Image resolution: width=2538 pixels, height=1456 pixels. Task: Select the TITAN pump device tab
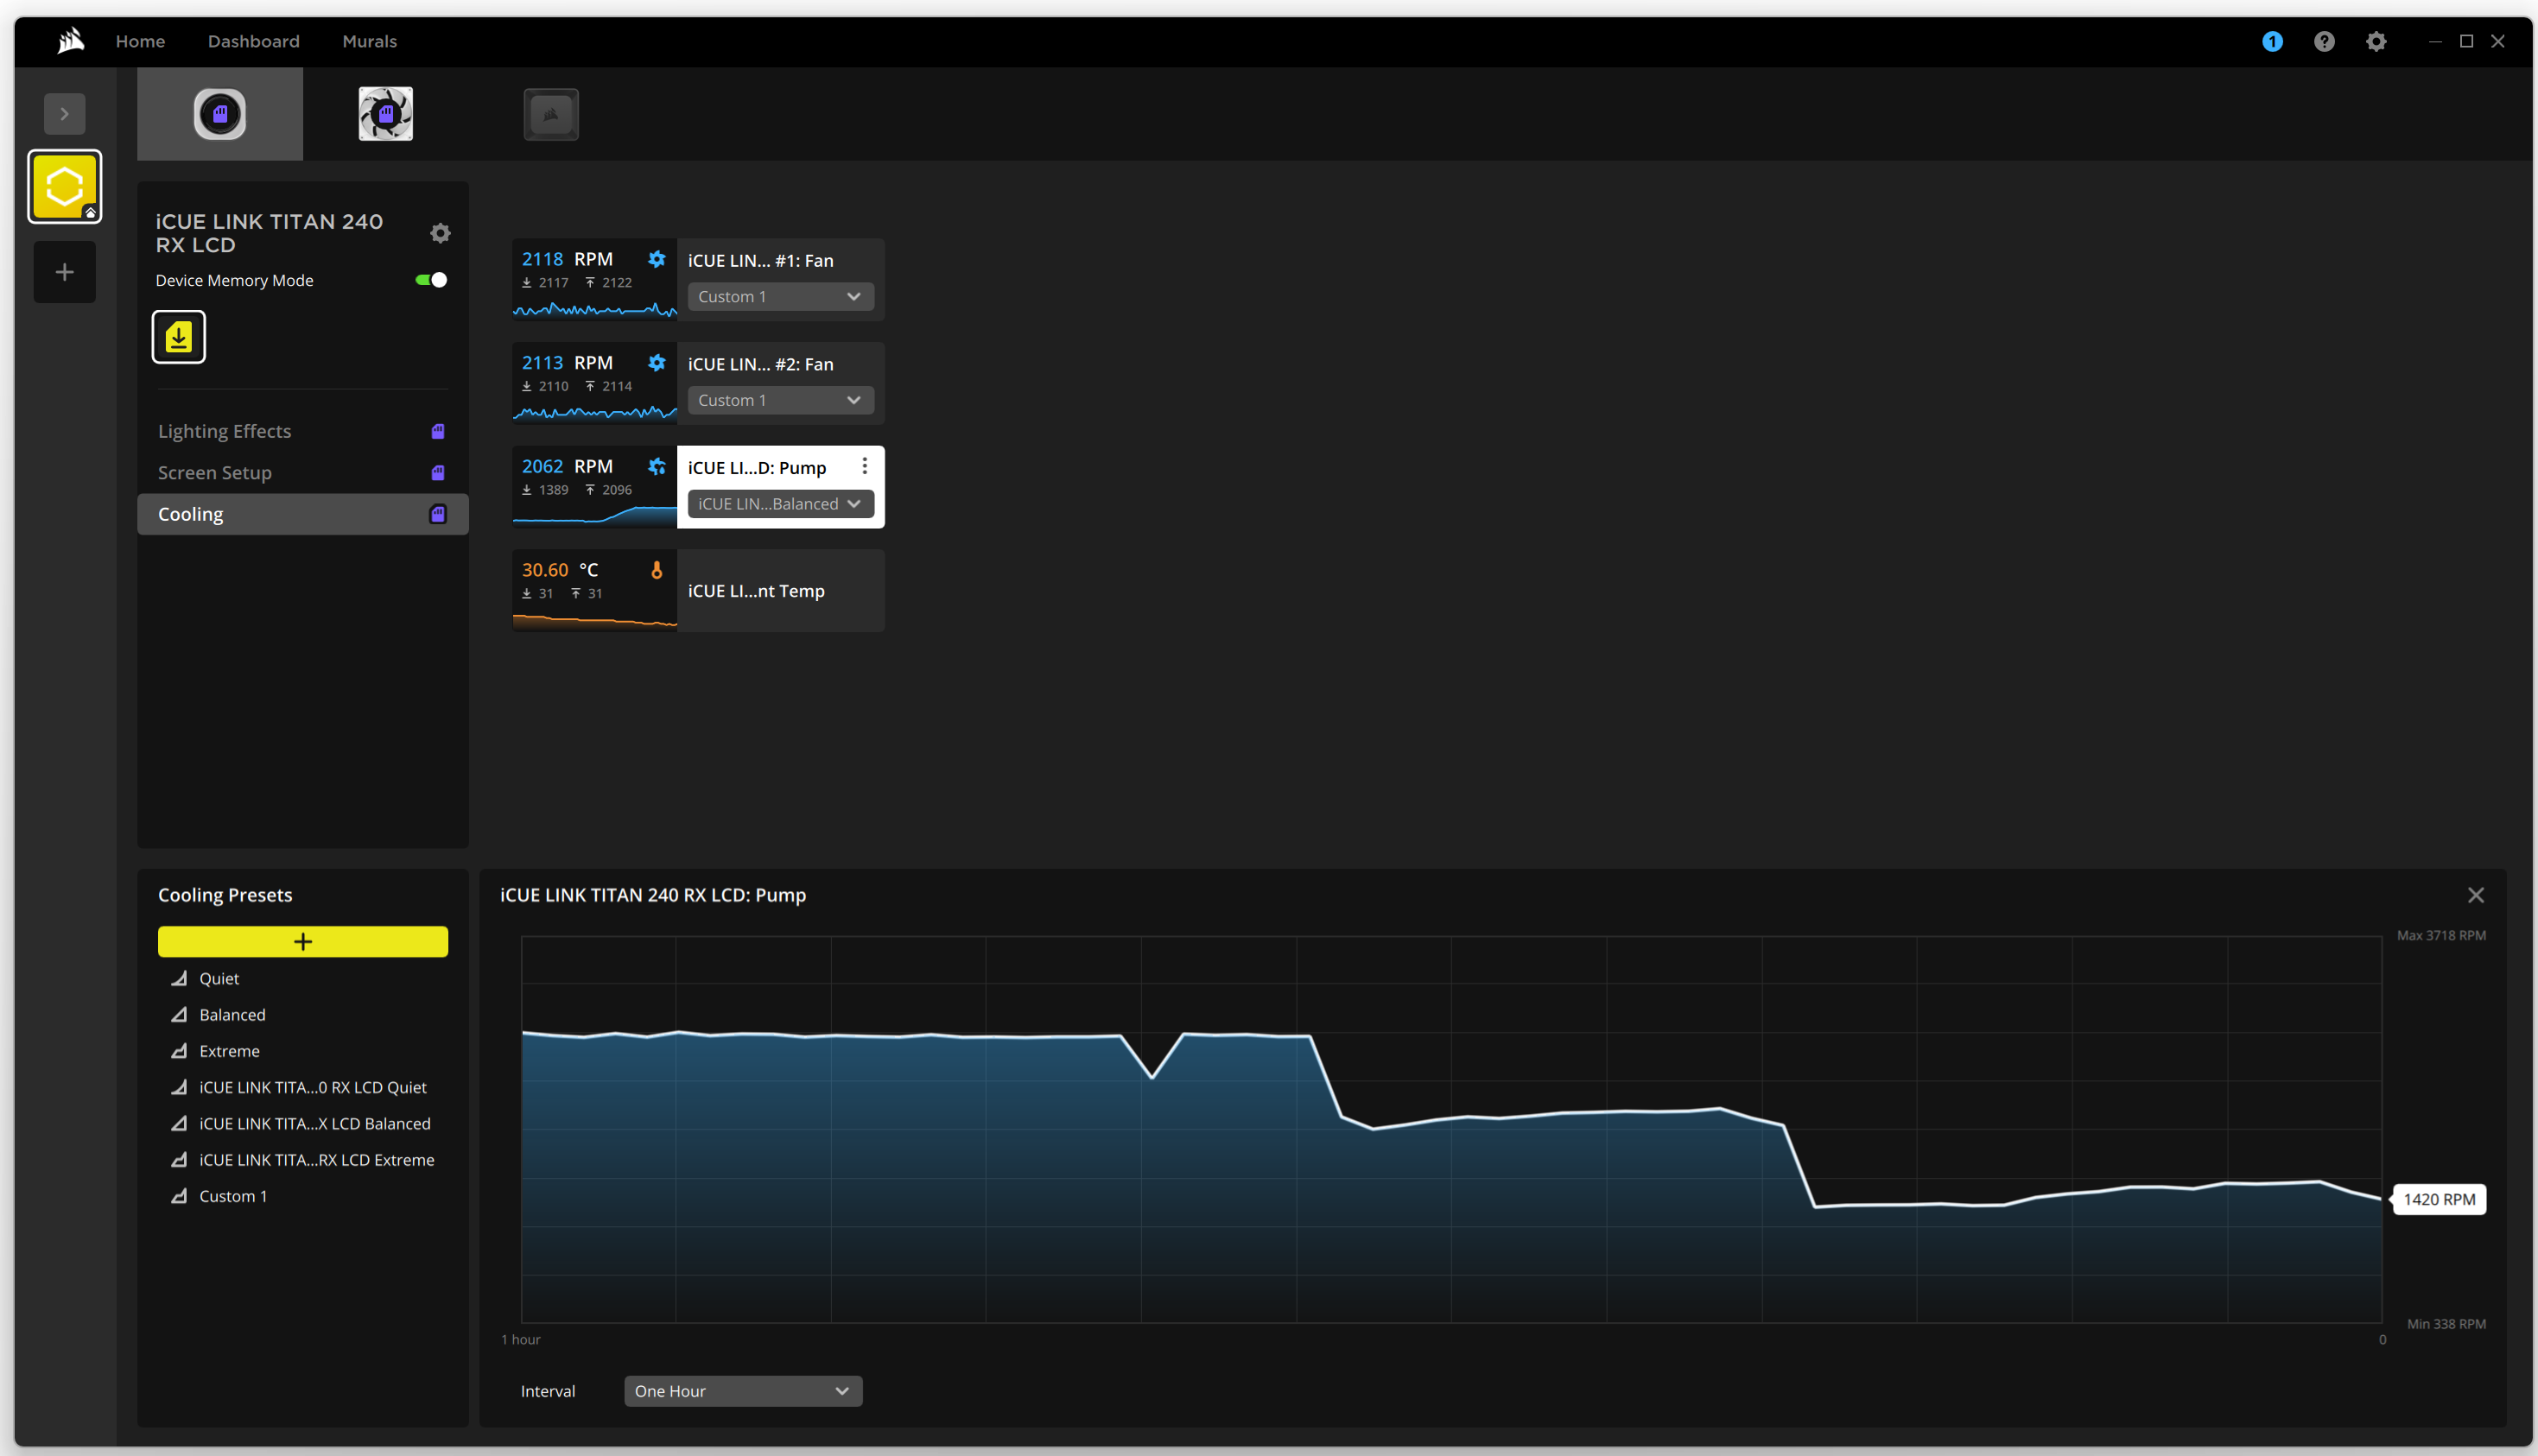coord(220,114)
